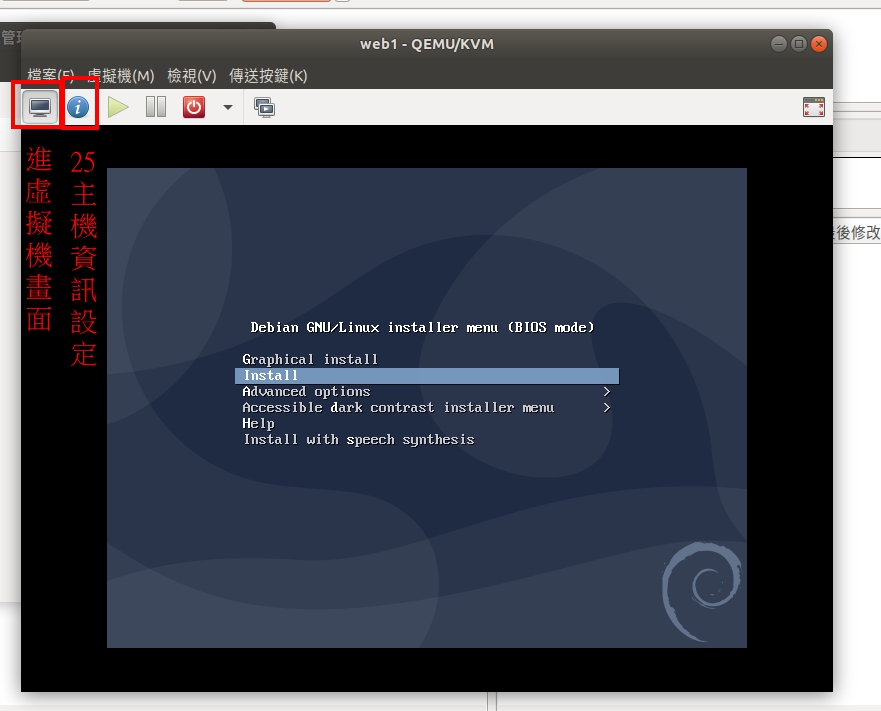
Task: Click the web1 - QEMU/KVM title bar
Action: [x=427, y=44]
